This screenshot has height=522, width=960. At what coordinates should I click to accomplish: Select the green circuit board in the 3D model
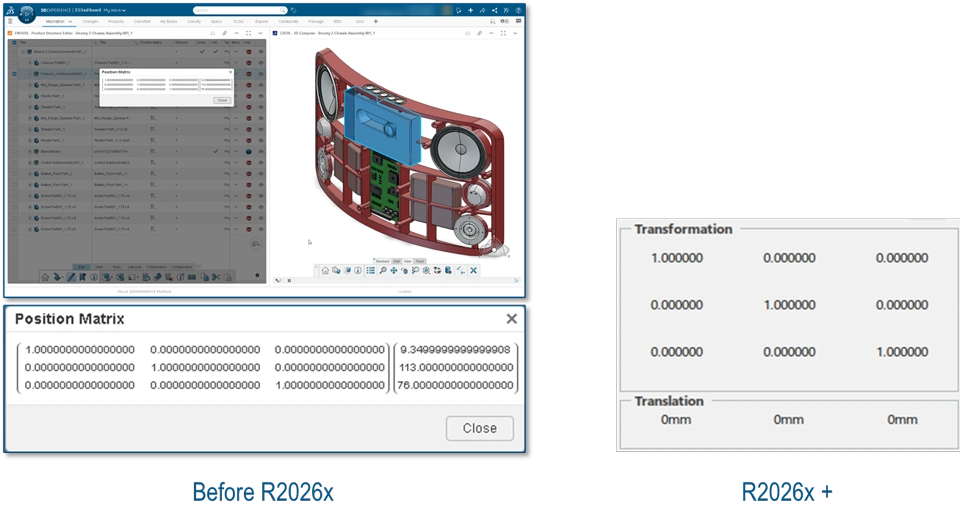pos(384,184)
